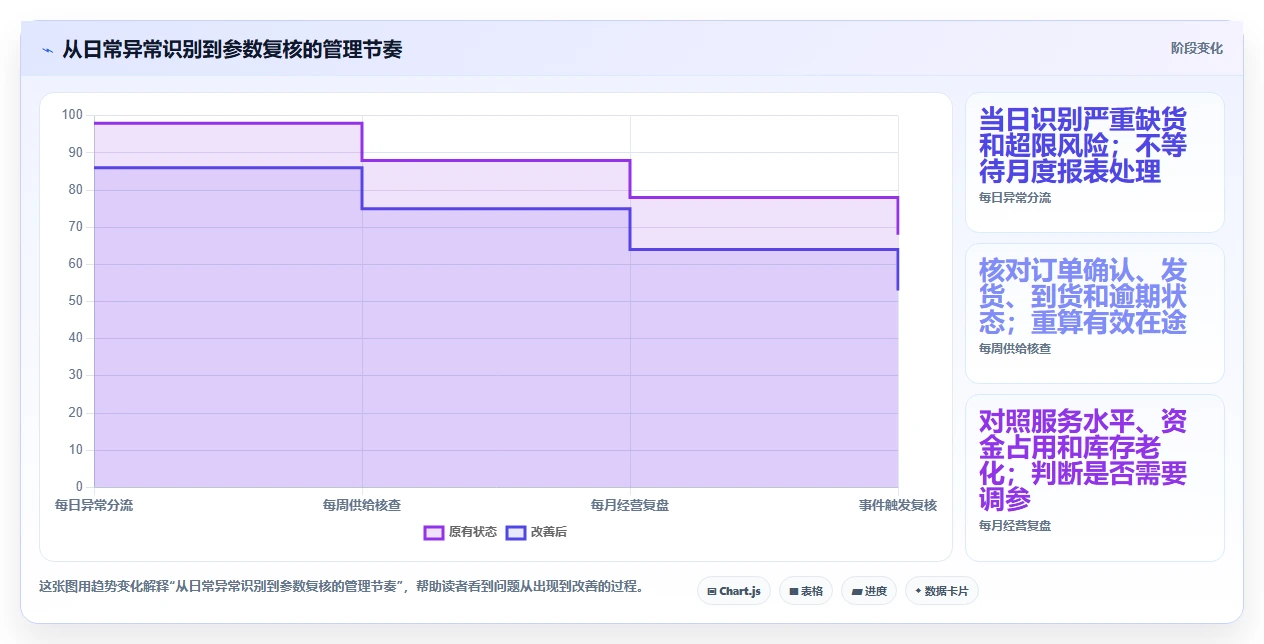The width and height of the screenshot is (1264, 644).
Task: Toggle the 原有状态 legend swatch
Action: (x=433, y=532)
